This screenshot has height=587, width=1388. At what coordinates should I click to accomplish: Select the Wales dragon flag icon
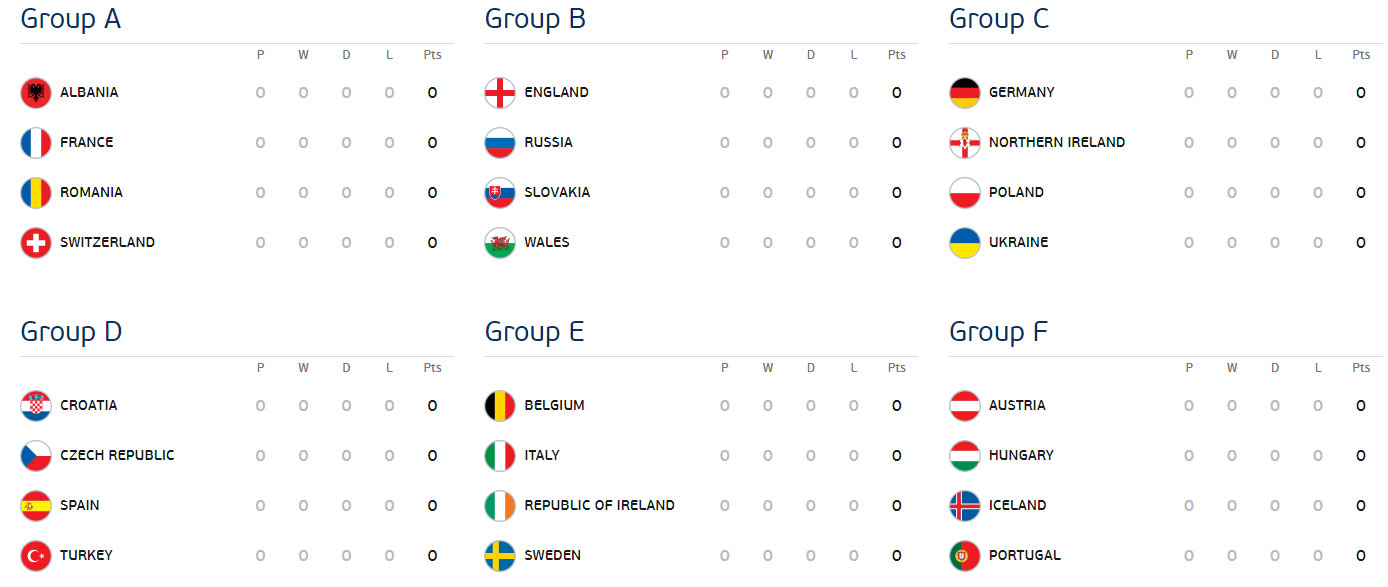[500, 243]
